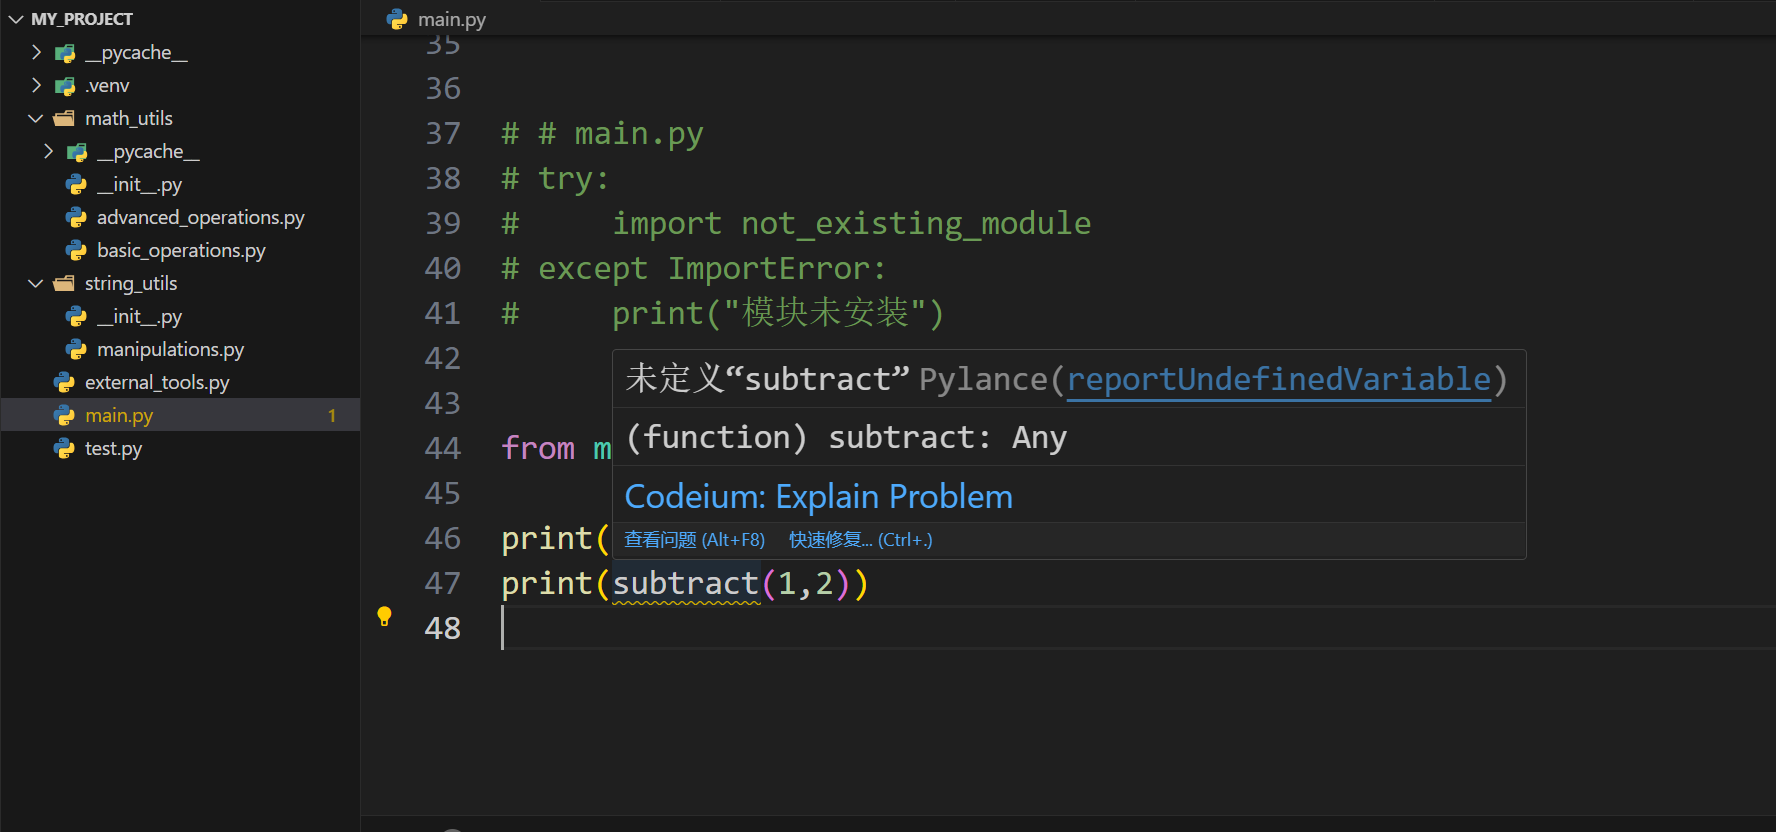Image resolution: width=1776 pixels, height=832 pixels.
Task: Collapse the string_utils folder chevron
Action: [36, 283]
